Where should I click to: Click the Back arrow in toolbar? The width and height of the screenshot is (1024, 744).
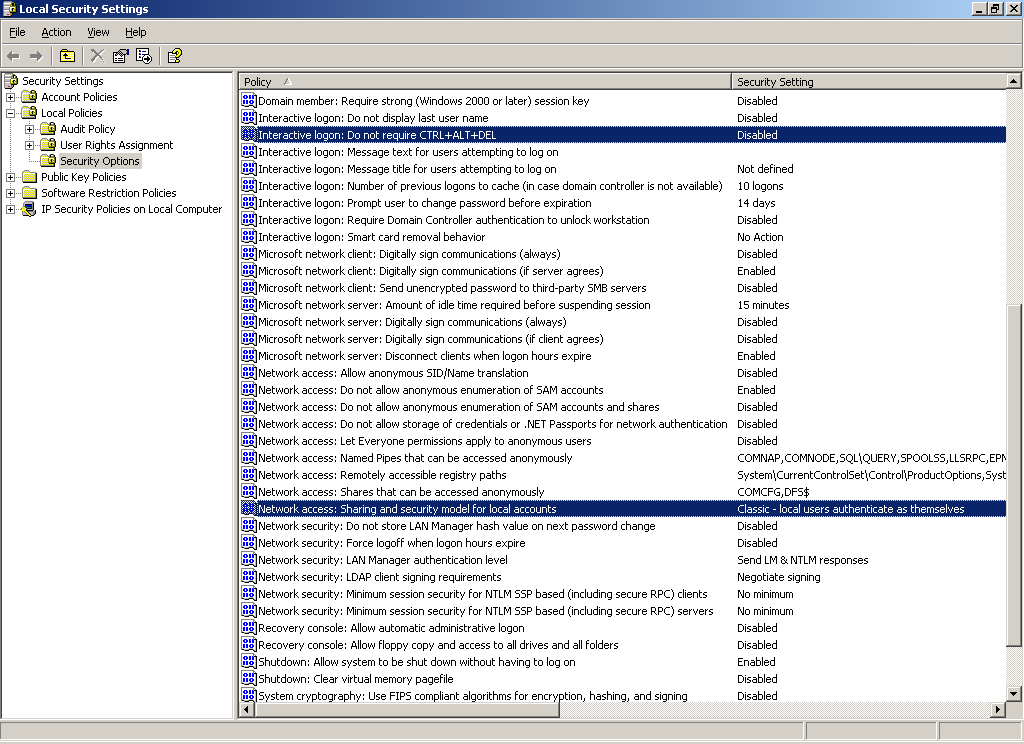pos(14,56)
